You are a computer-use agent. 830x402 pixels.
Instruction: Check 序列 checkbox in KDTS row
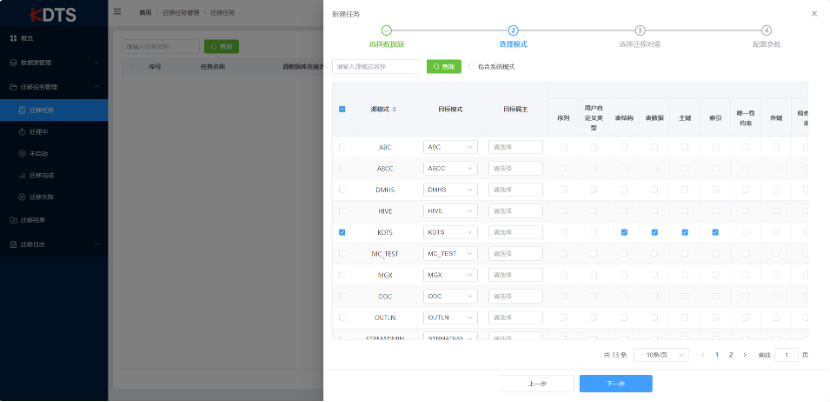pyautogui.click(x=563, y=233)
